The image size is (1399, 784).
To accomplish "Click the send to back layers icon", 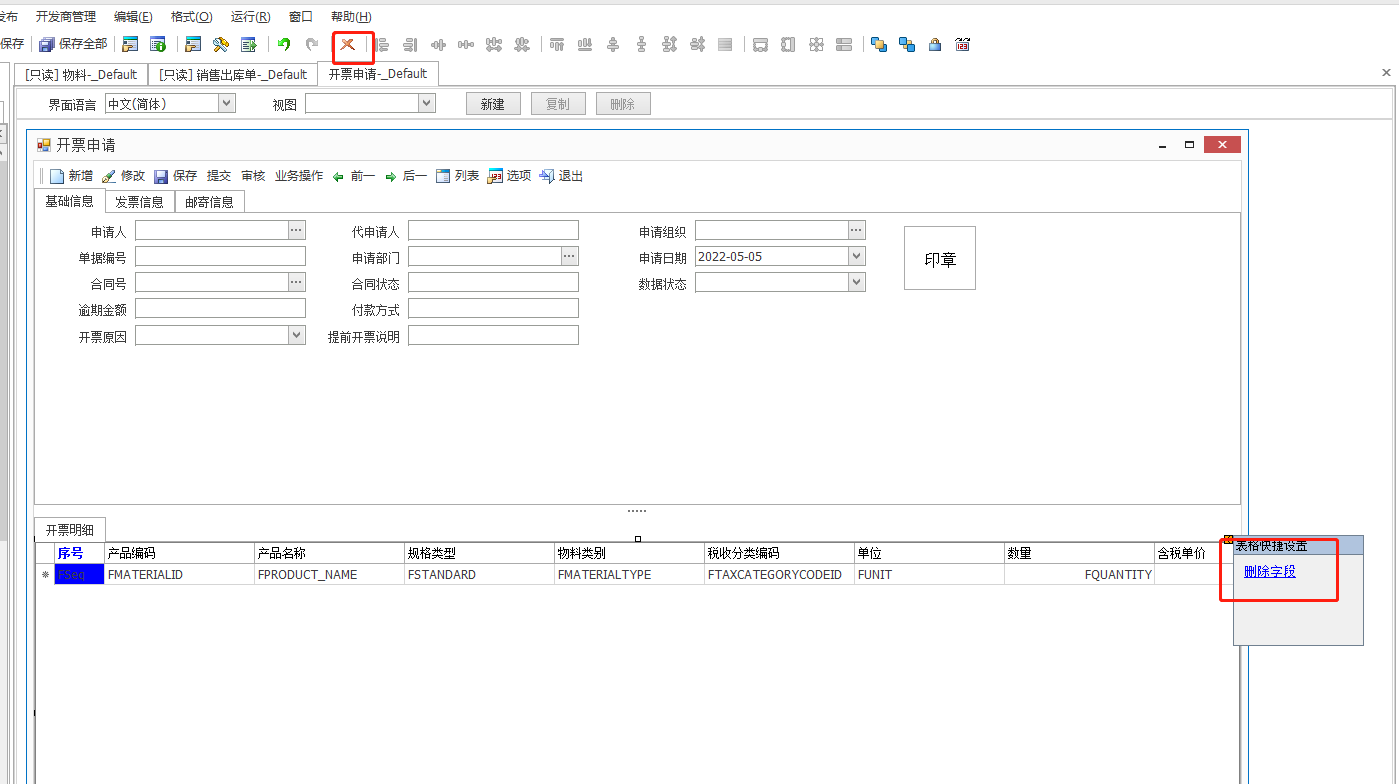I will pyautogui.click(x=907, y=44).
